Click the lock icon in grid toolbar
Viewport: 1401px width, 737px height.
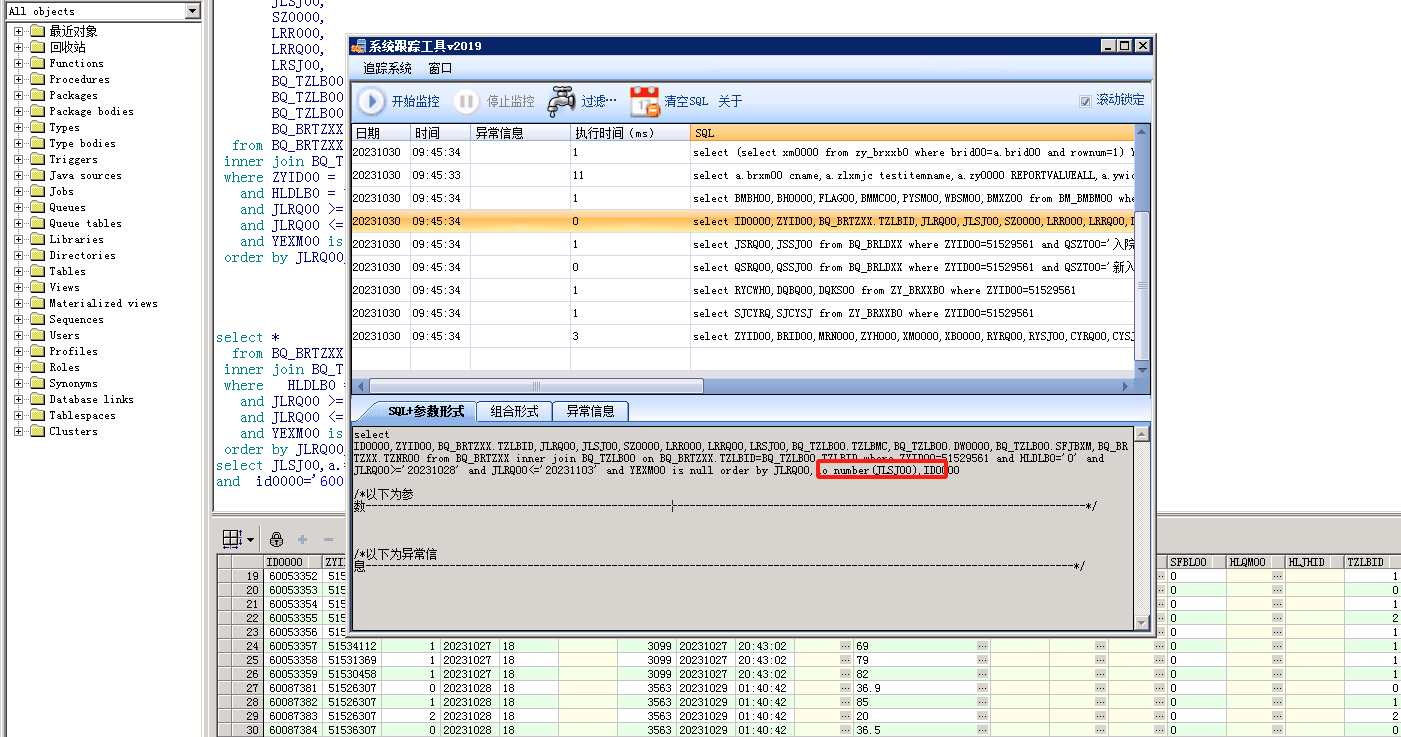(x=277, y=539)
